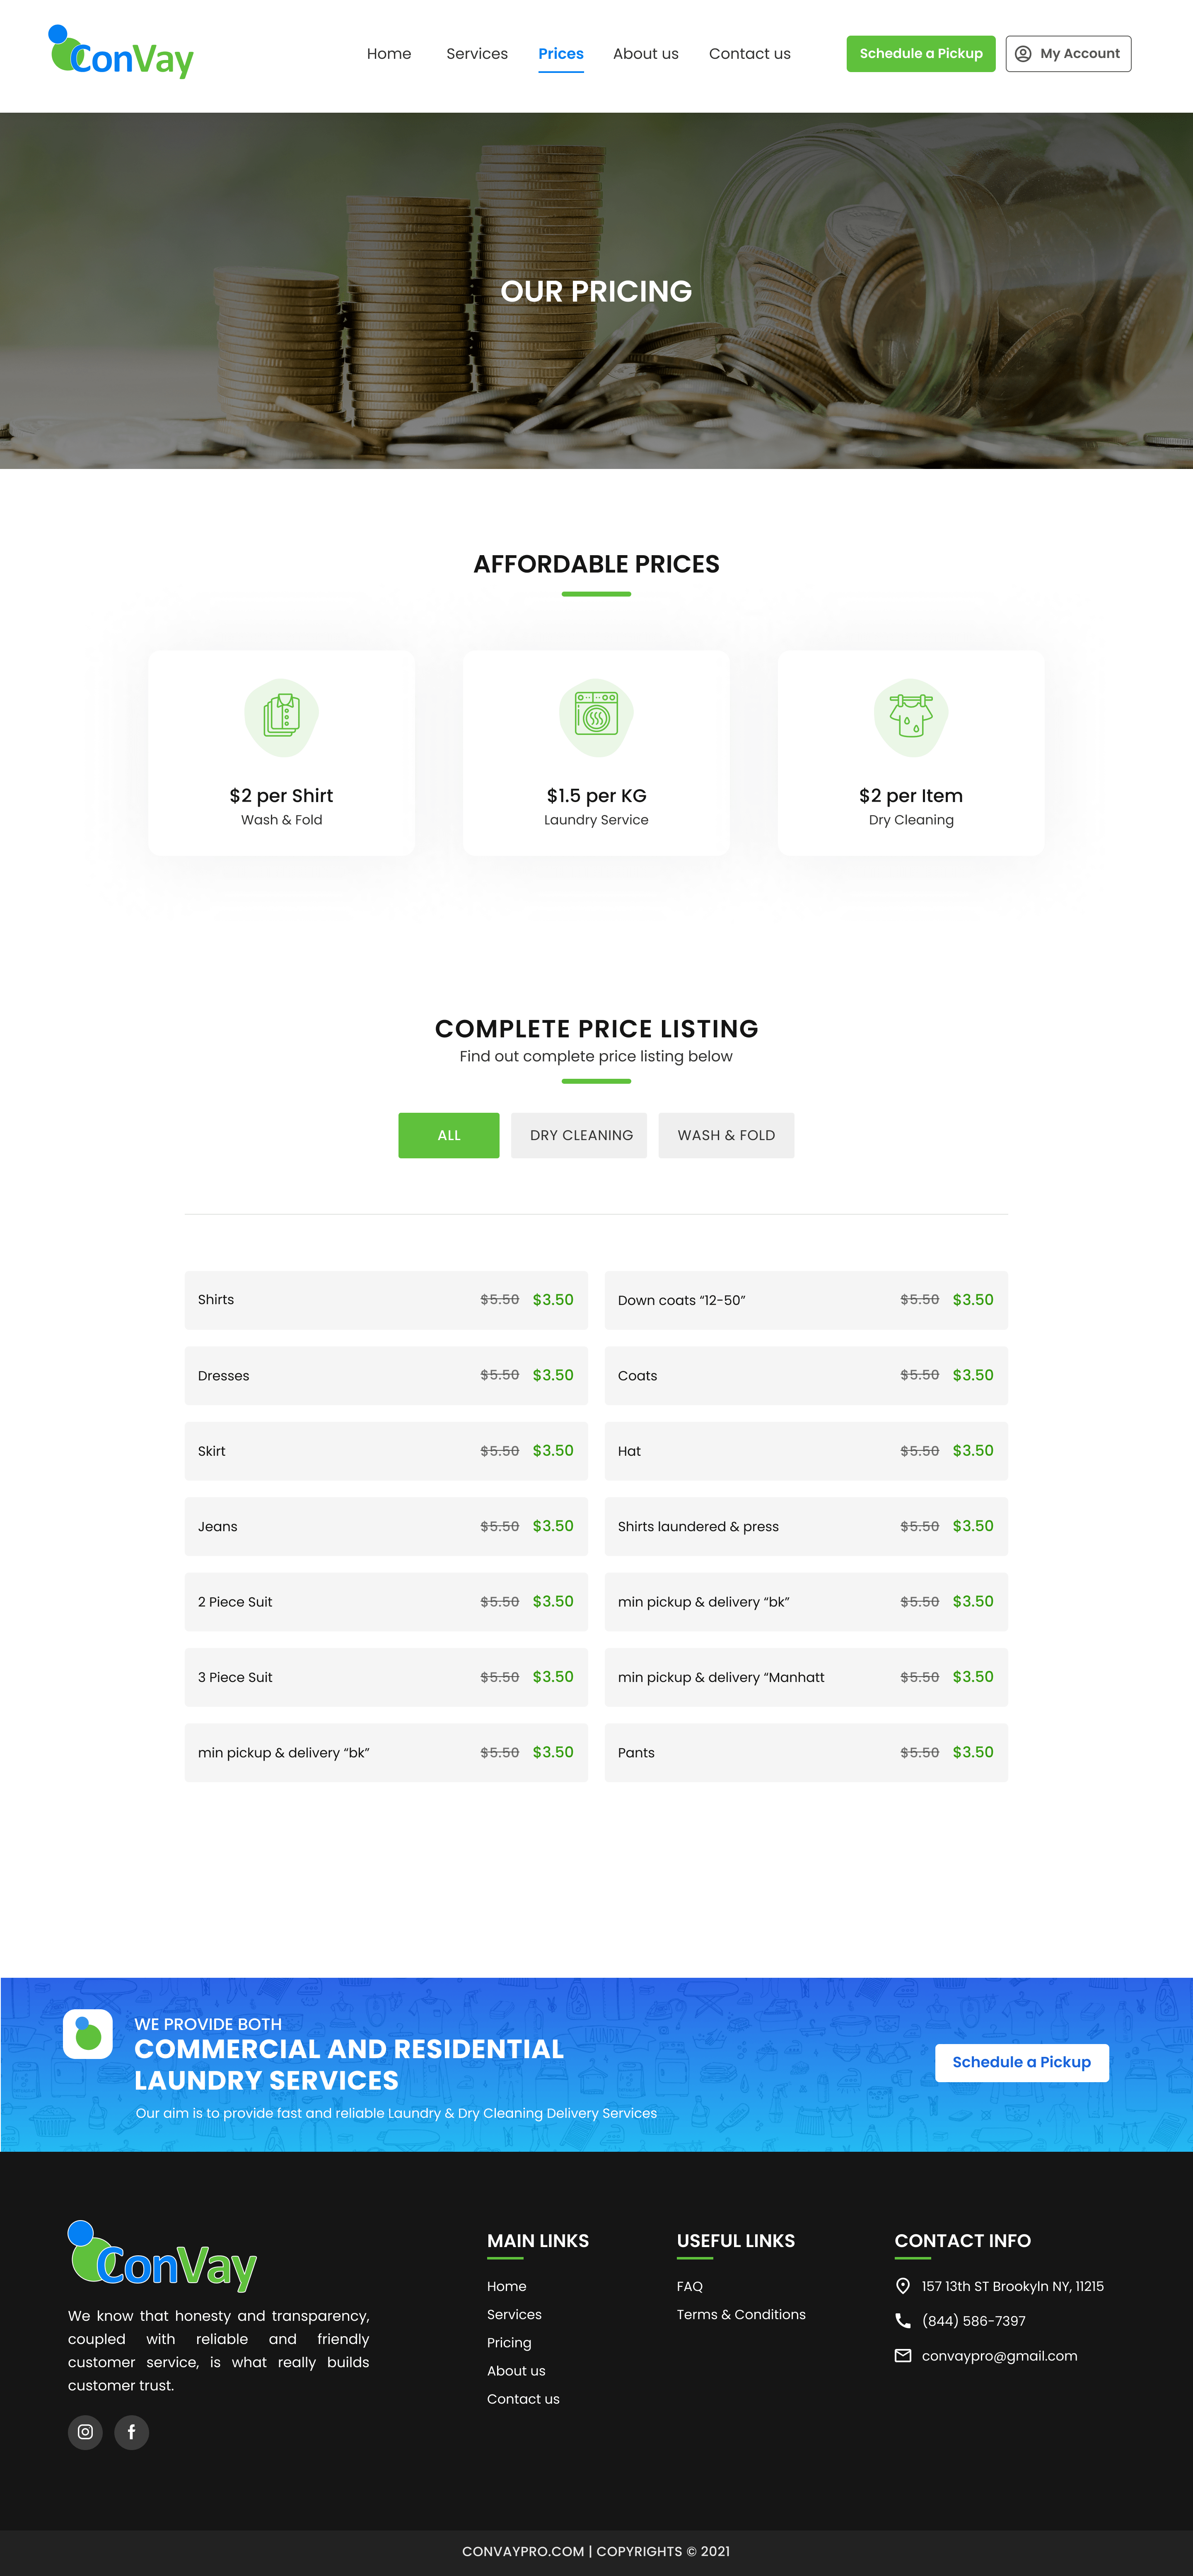This screenshot has height=2576, width=1193.
Task: Click the clothesline Dry Cleaning icon
Action: pos(910,716)
